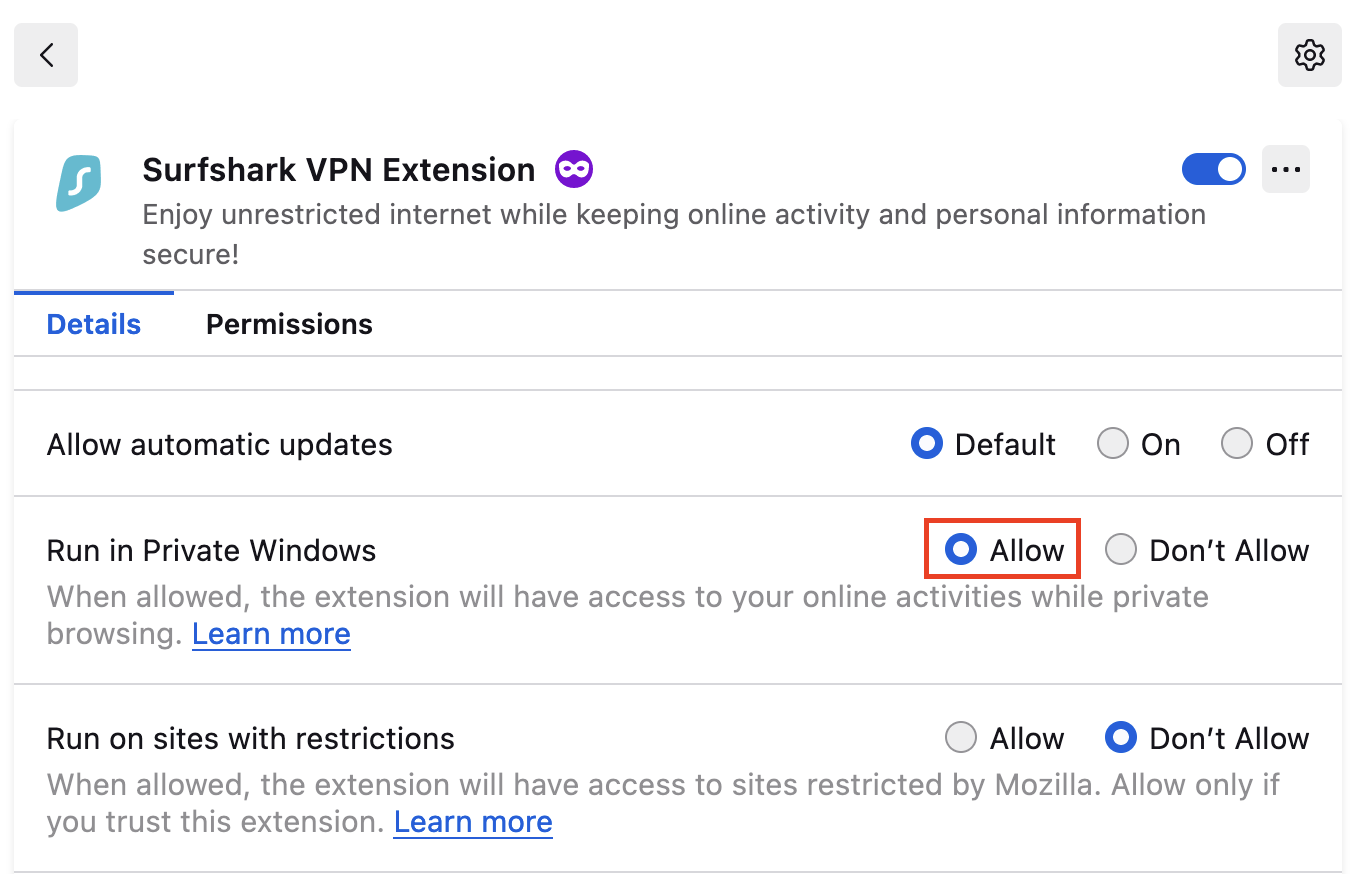Open Learn more about restricted sites
This screenshot has width=1352, height=874.
coord(472,821)
